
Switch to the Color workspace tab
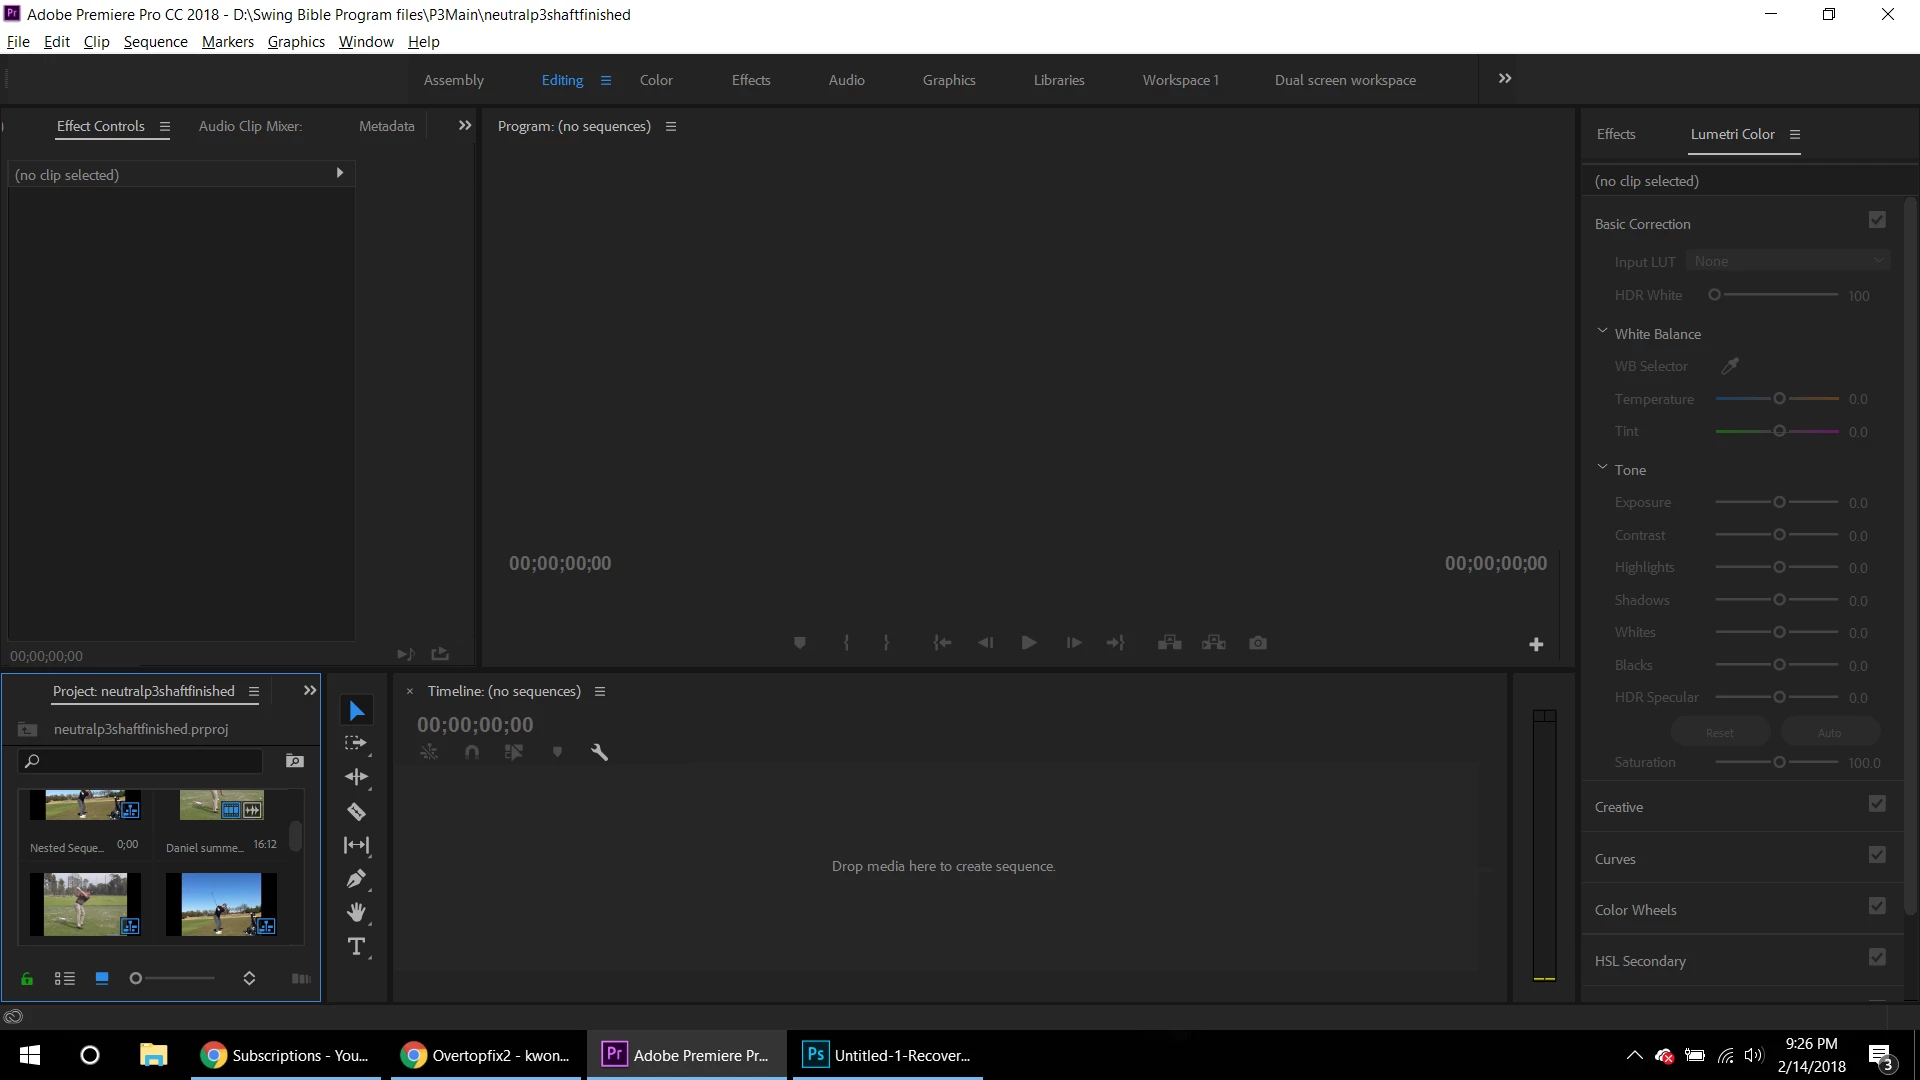(656, 80)
